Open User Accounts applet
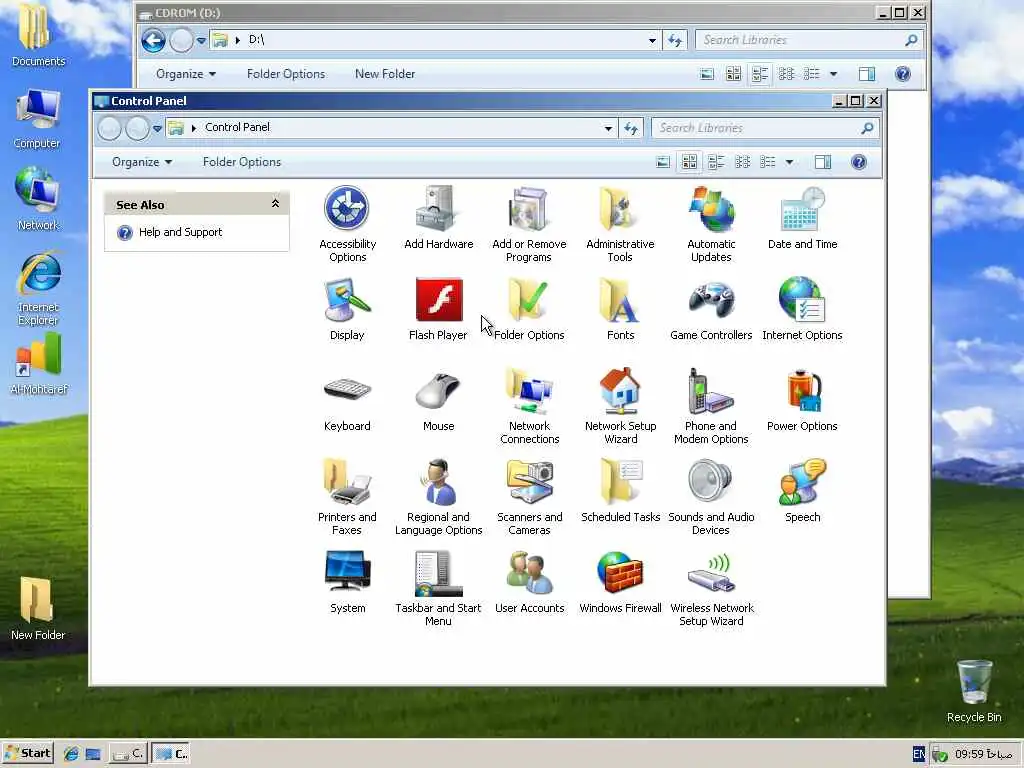Image resolution: width=1024 pixels, height=768 pixels. tap(529, 582)
